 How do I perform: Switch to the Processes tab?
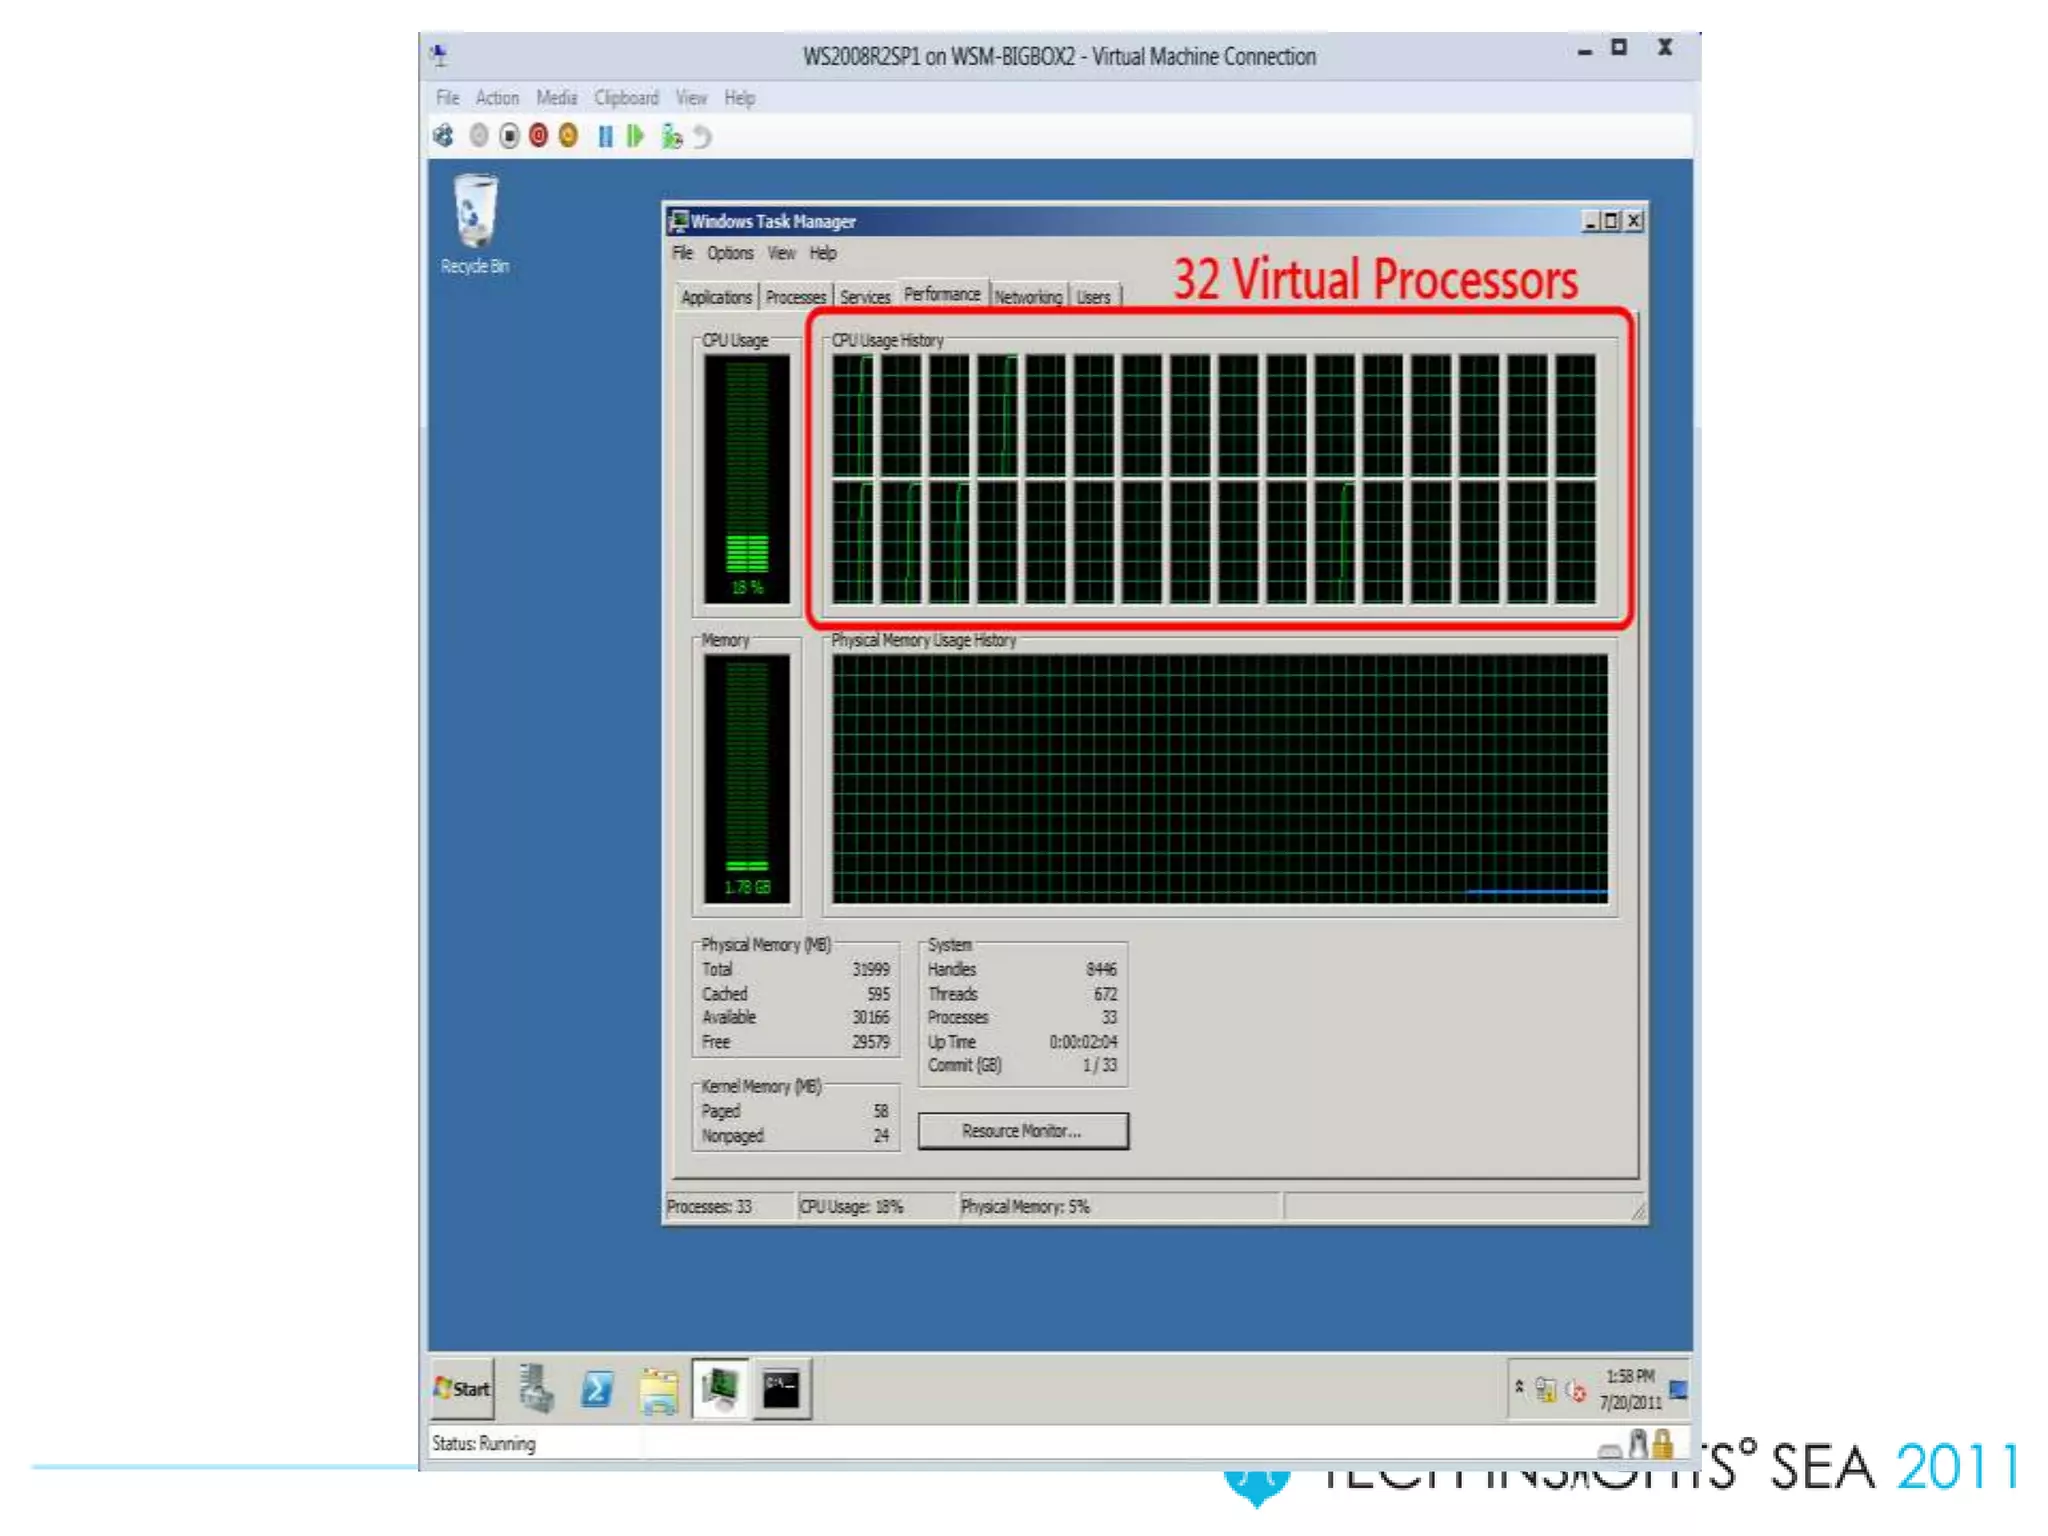(x=796, y=297)
